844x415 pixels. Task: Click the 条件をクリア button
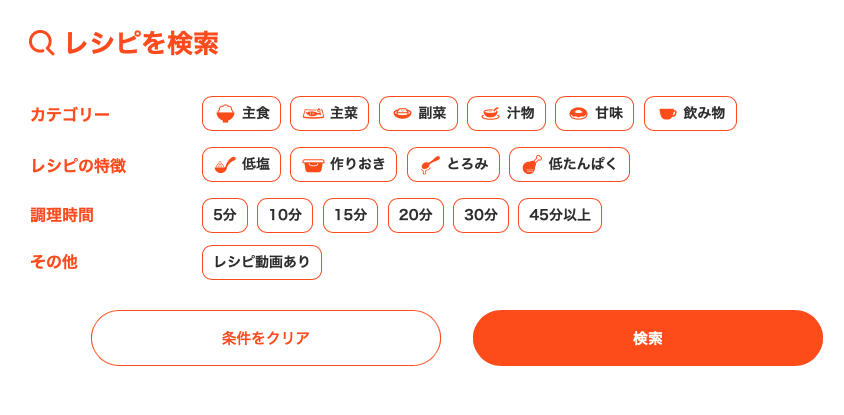pos(266,338)
